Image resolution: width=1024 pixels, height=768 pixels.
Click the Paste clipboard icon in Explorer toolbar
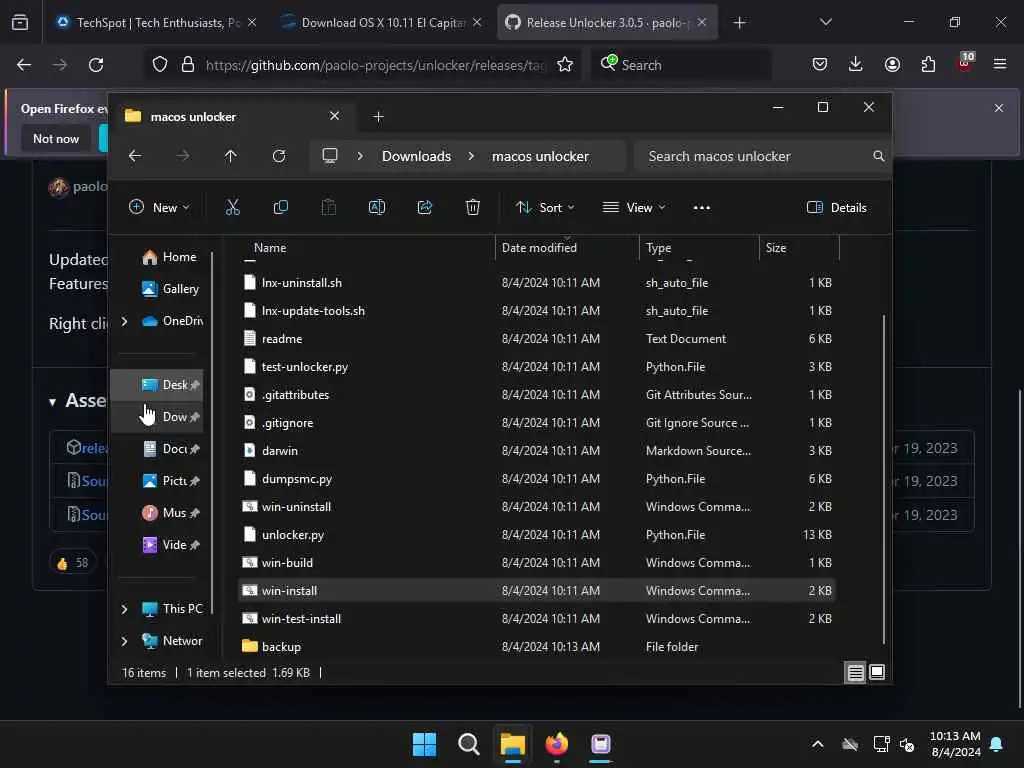click(328, 208)
